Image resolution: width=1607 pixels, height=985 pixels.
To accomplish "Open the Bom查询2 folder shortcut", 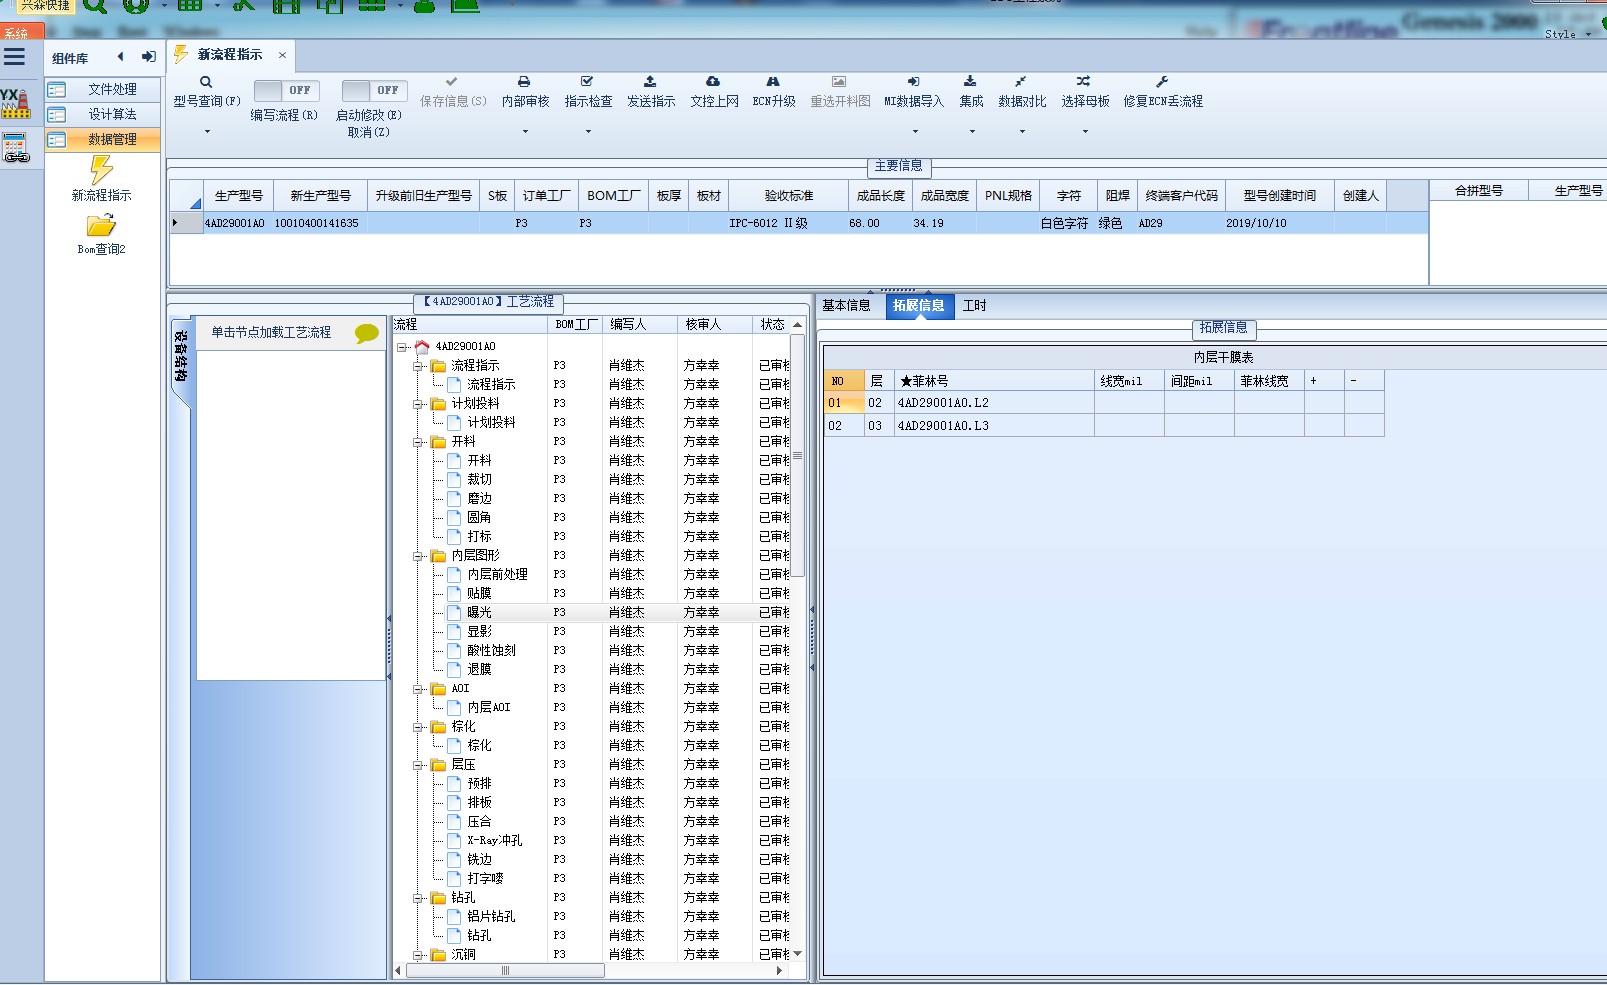I will (x=101, y=226).
